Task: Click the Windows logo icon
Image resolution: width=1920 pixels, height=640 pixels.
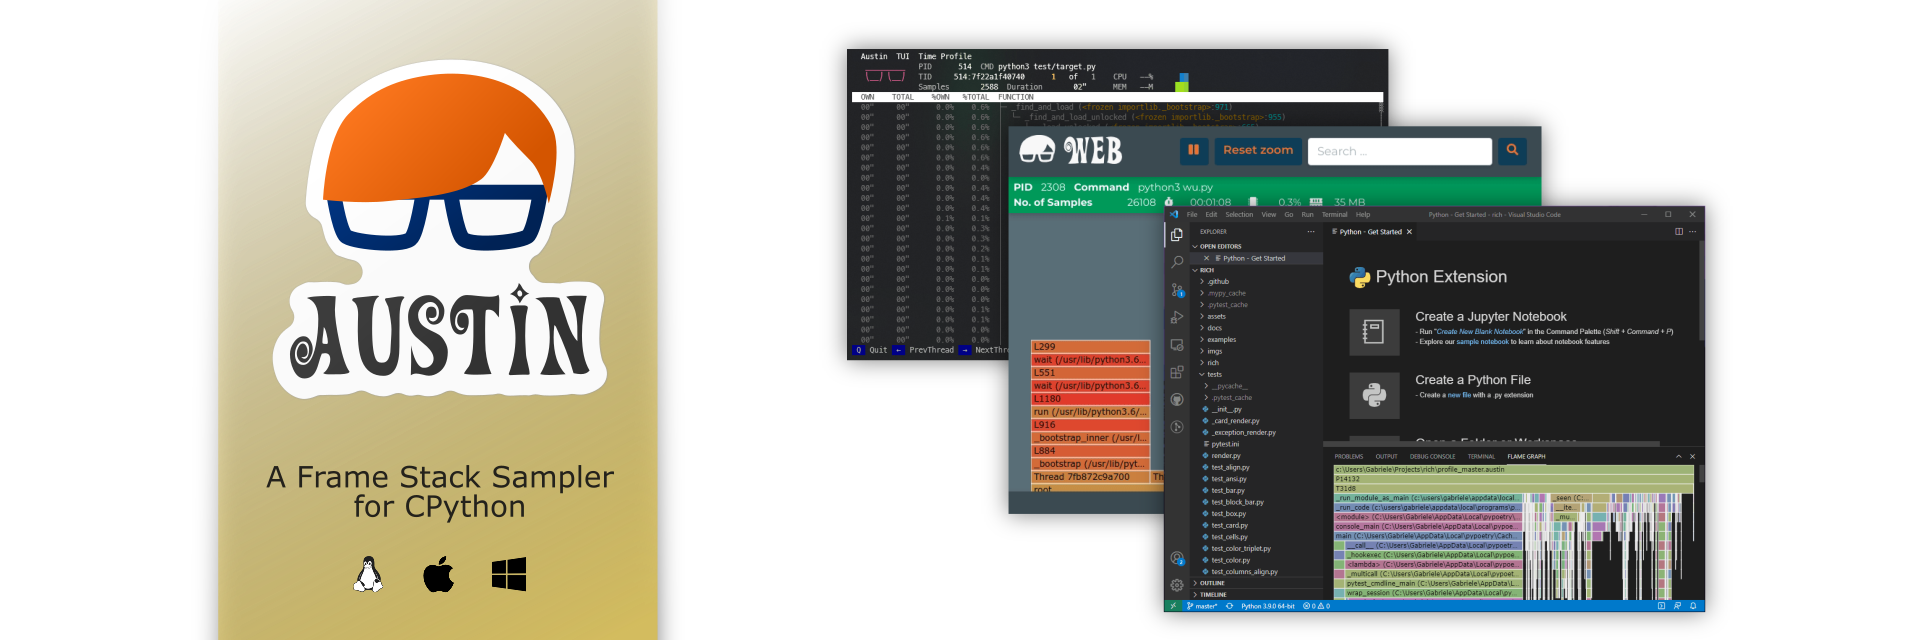Action: [509, 575]
